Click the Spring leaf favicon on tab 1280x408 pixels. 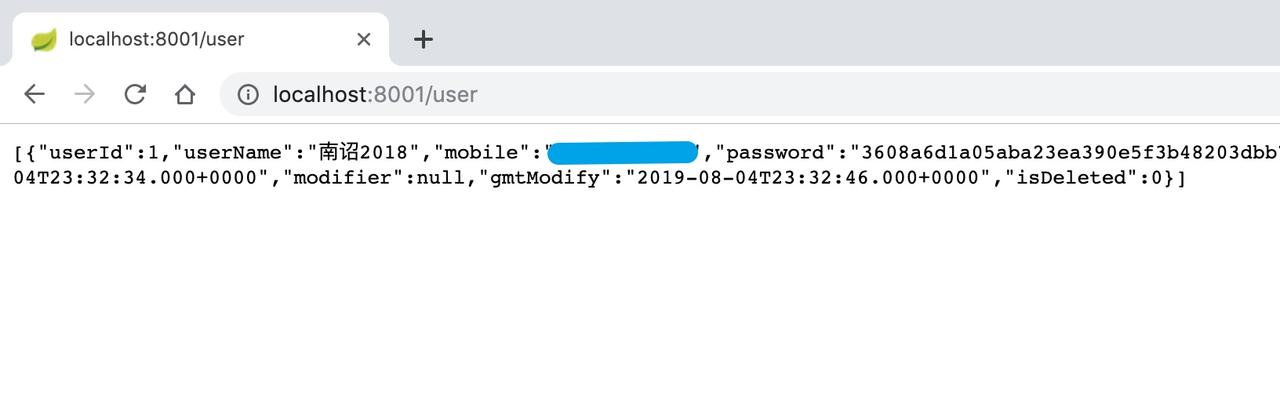(44, 39)
